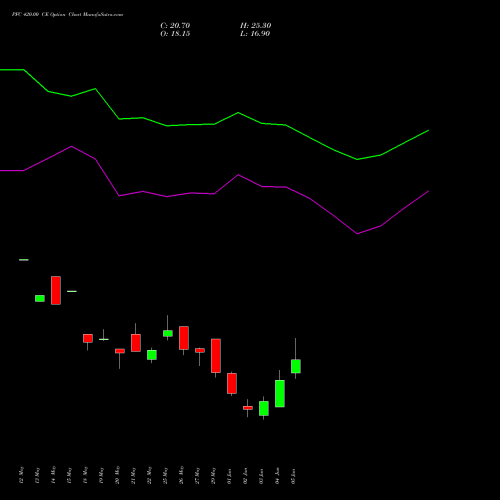Click the '12 May' date label
The image size is (500, 500).
tap(22, 476)
